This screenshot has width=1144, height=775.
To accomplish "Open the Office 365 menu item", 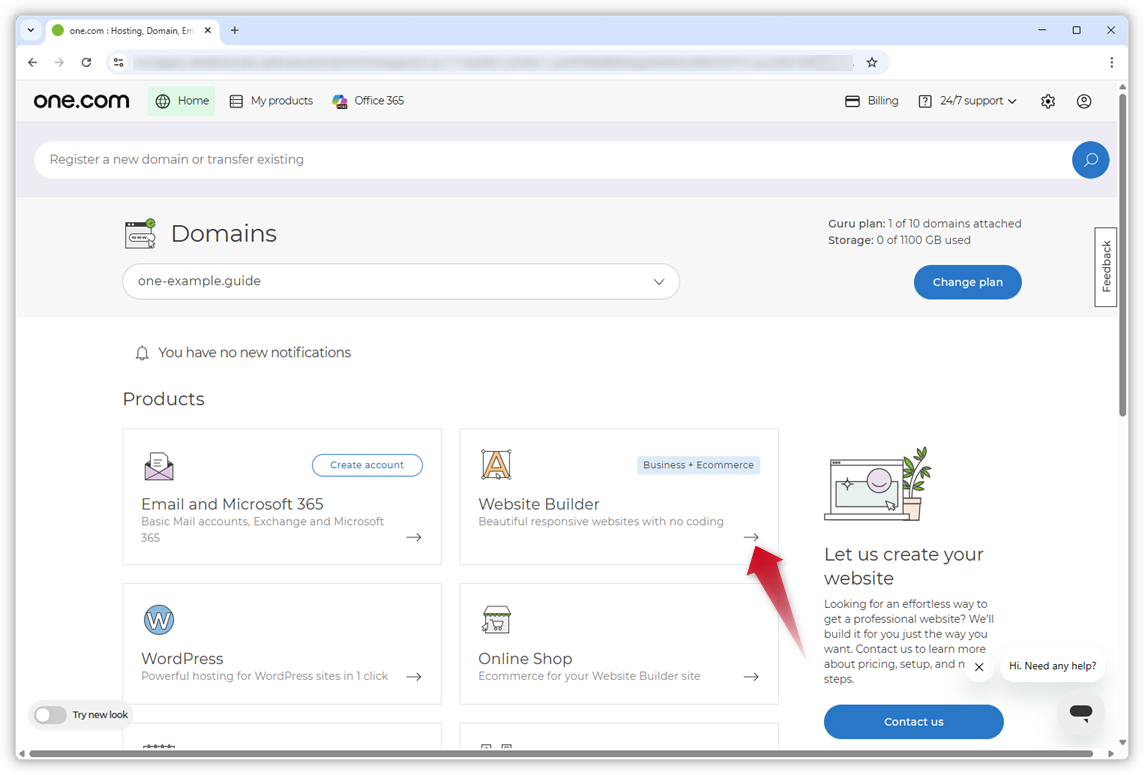I will [x=368, y=100].
